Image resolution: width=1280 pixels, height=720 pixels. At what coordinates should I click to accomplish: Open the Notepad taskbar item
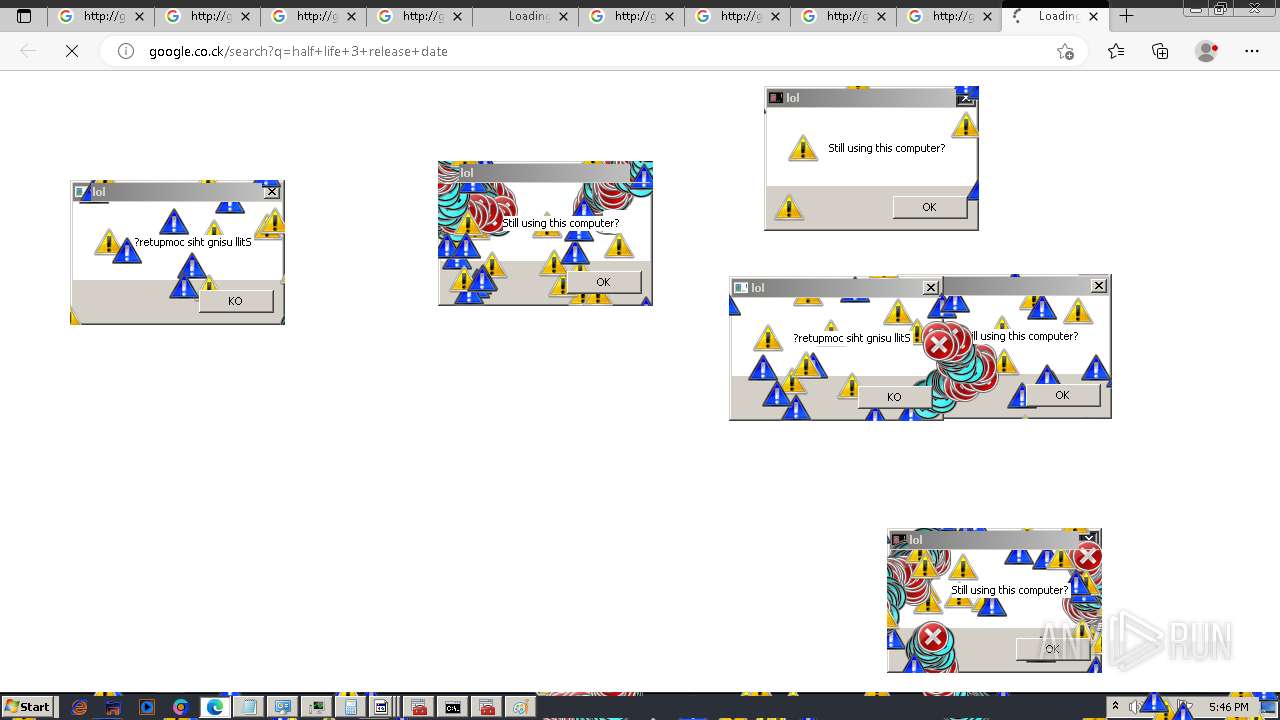pos(249,707)
